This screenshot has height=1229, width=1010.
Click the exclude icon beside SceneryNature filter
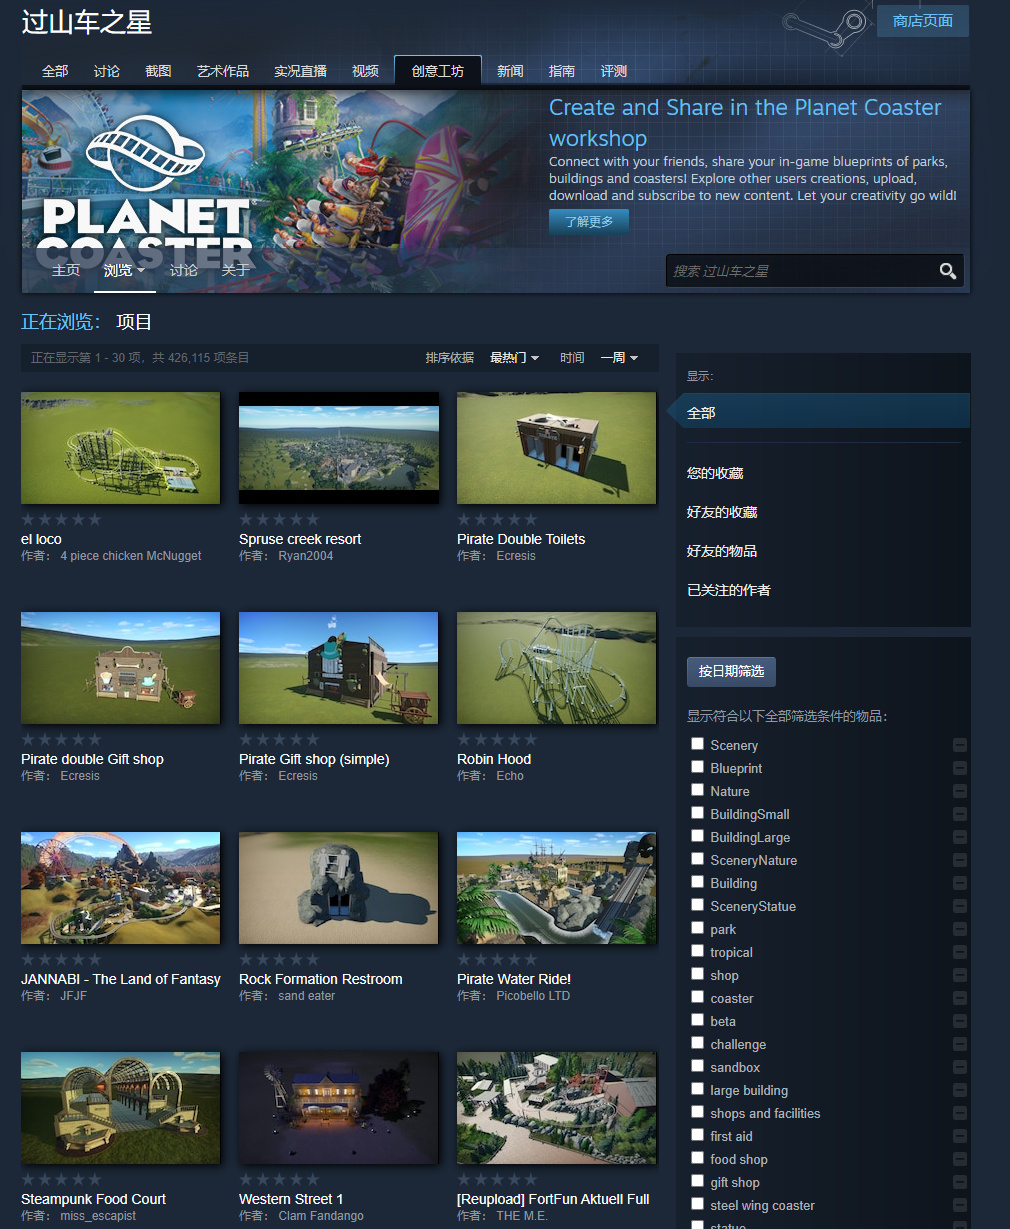click(x=960, y=860)
